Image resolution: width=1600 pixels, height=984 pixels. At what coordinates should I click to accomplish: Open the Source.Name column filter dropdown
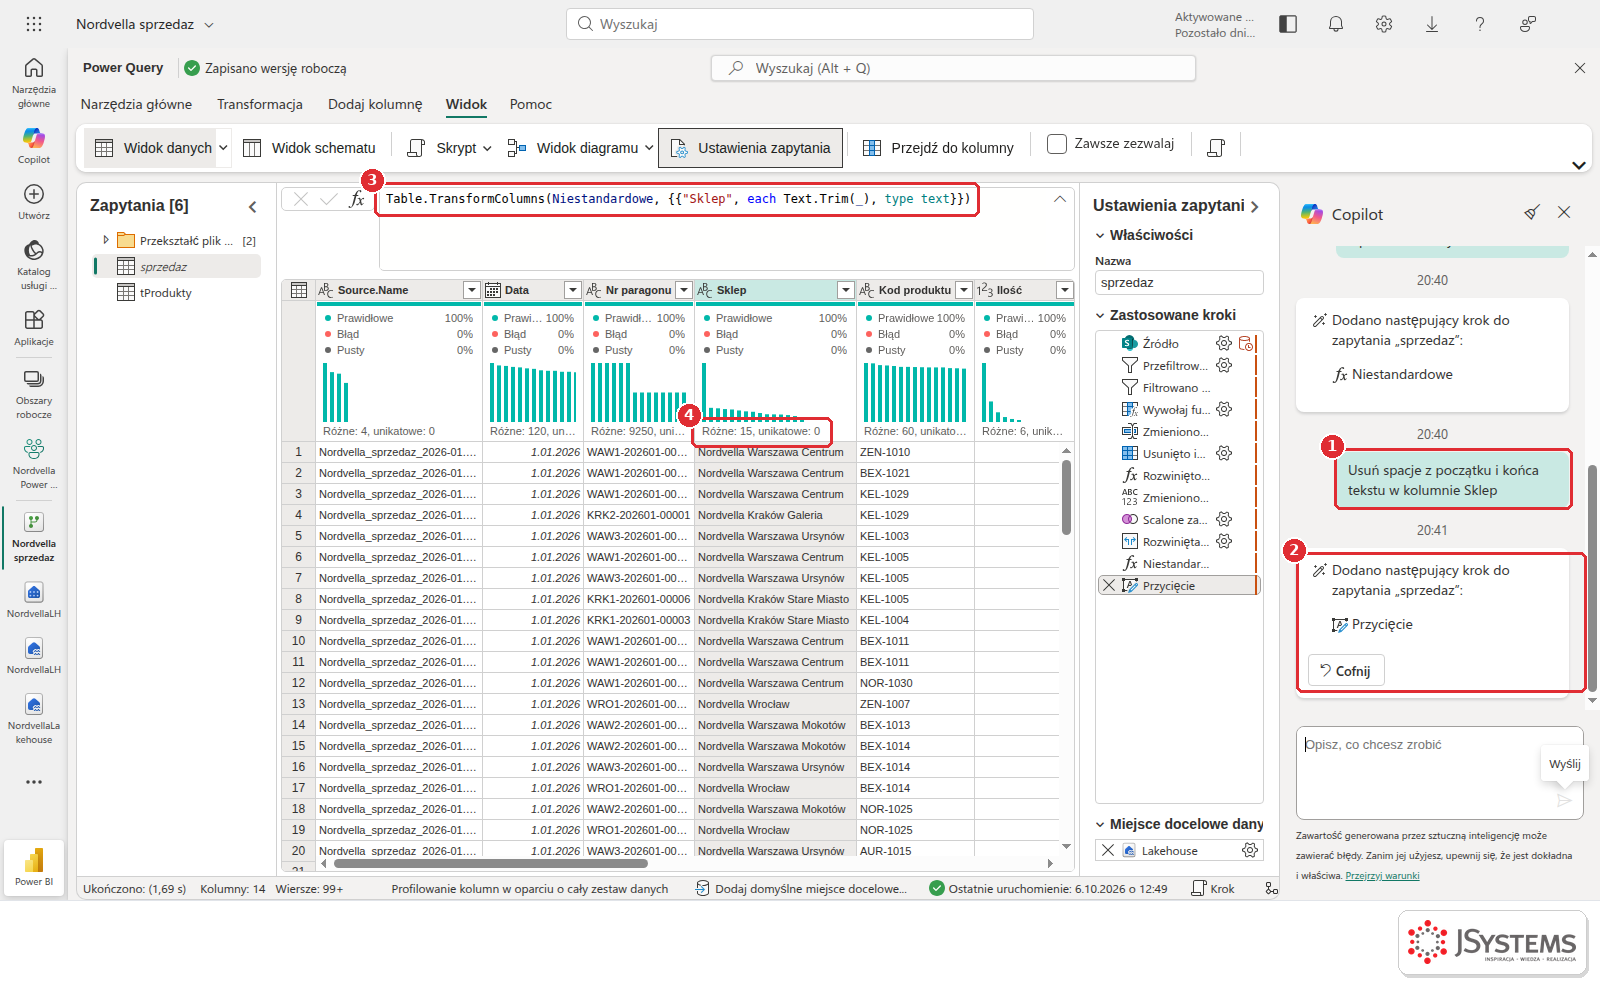pyautogui.click(x=472, y=290)
